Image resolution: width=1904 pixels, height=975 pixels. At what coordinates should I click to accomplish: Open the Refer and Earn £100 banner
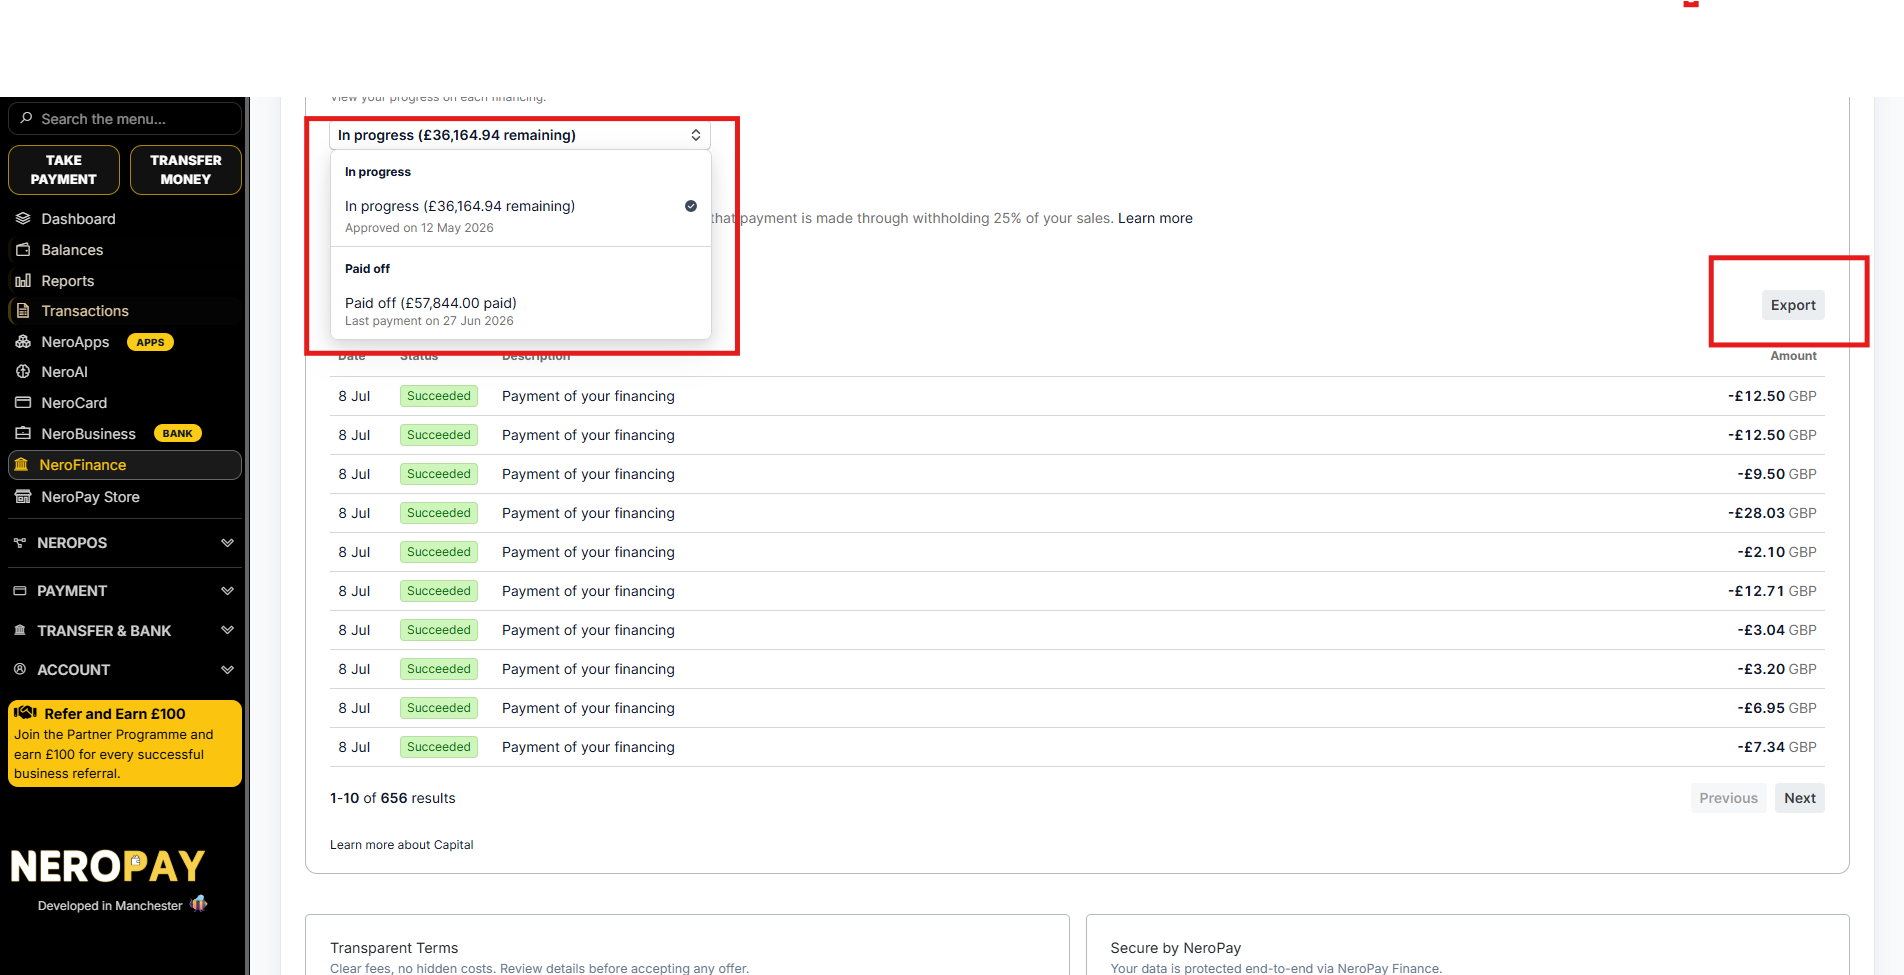coord(125,743)
